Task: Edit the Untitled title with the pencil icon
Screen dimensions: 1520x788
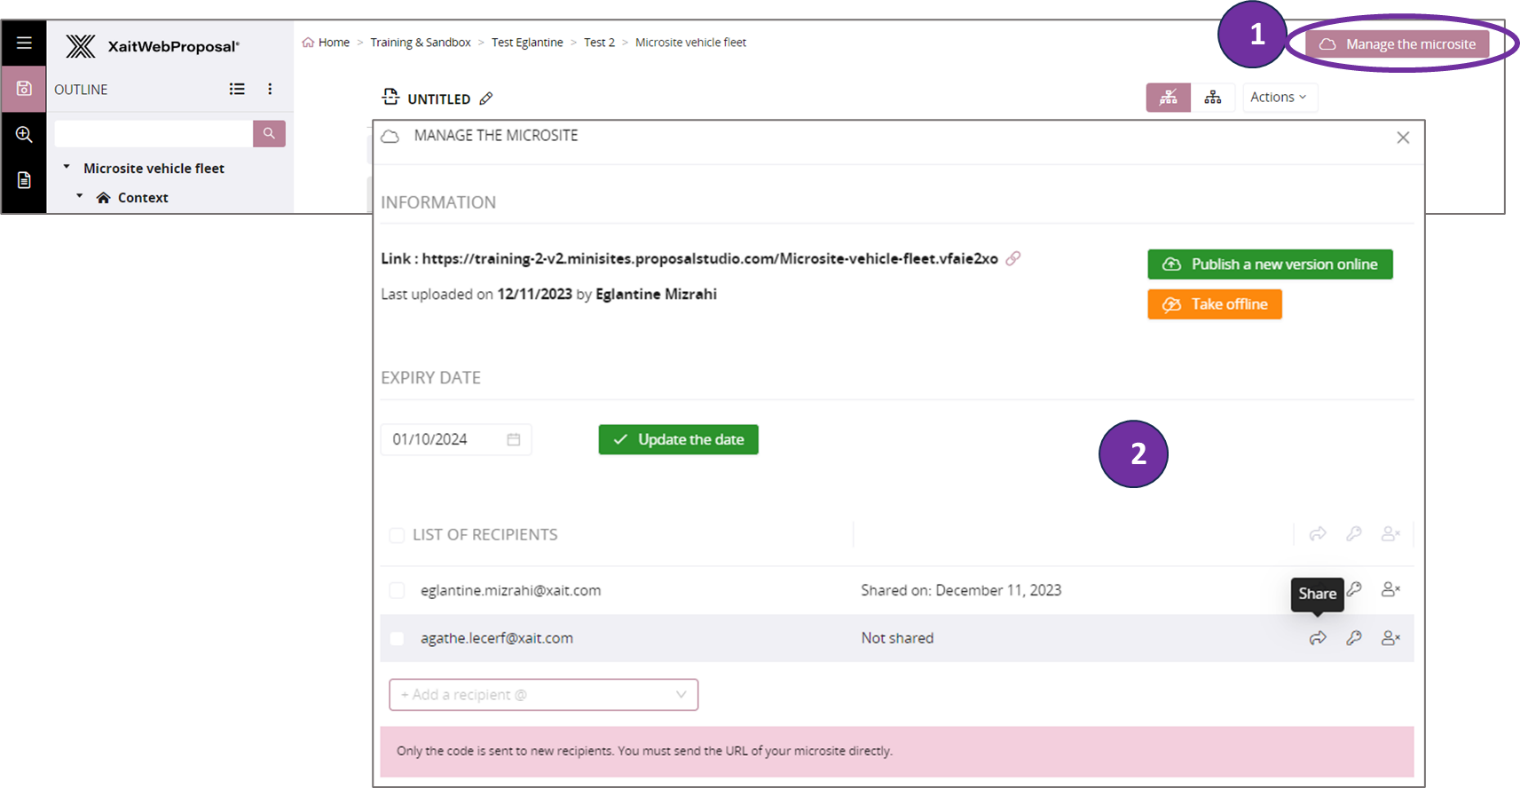Action: pyautogui.click(x=486, y=98)
